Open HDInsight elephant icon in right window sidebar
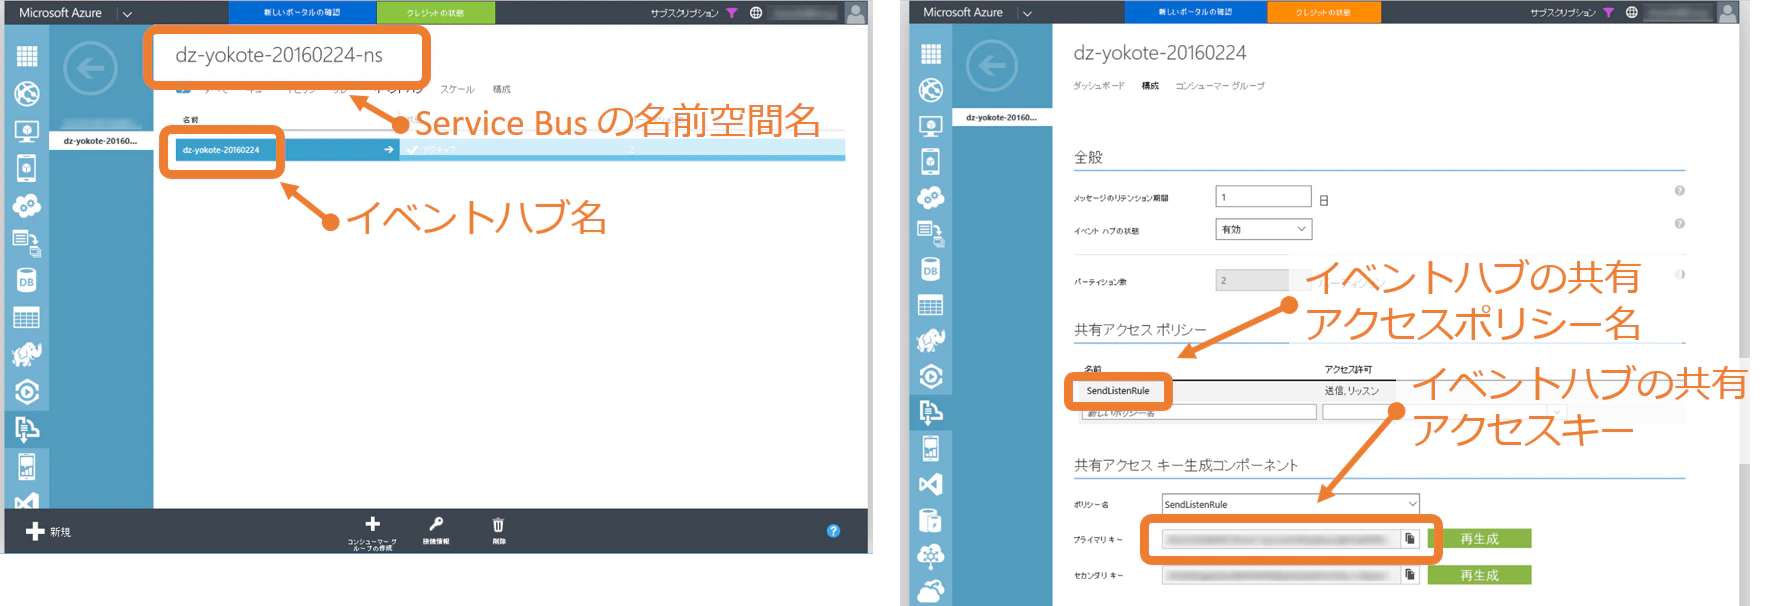The width and height of the screenshot is (1776, 606). [x=931, y=341]
